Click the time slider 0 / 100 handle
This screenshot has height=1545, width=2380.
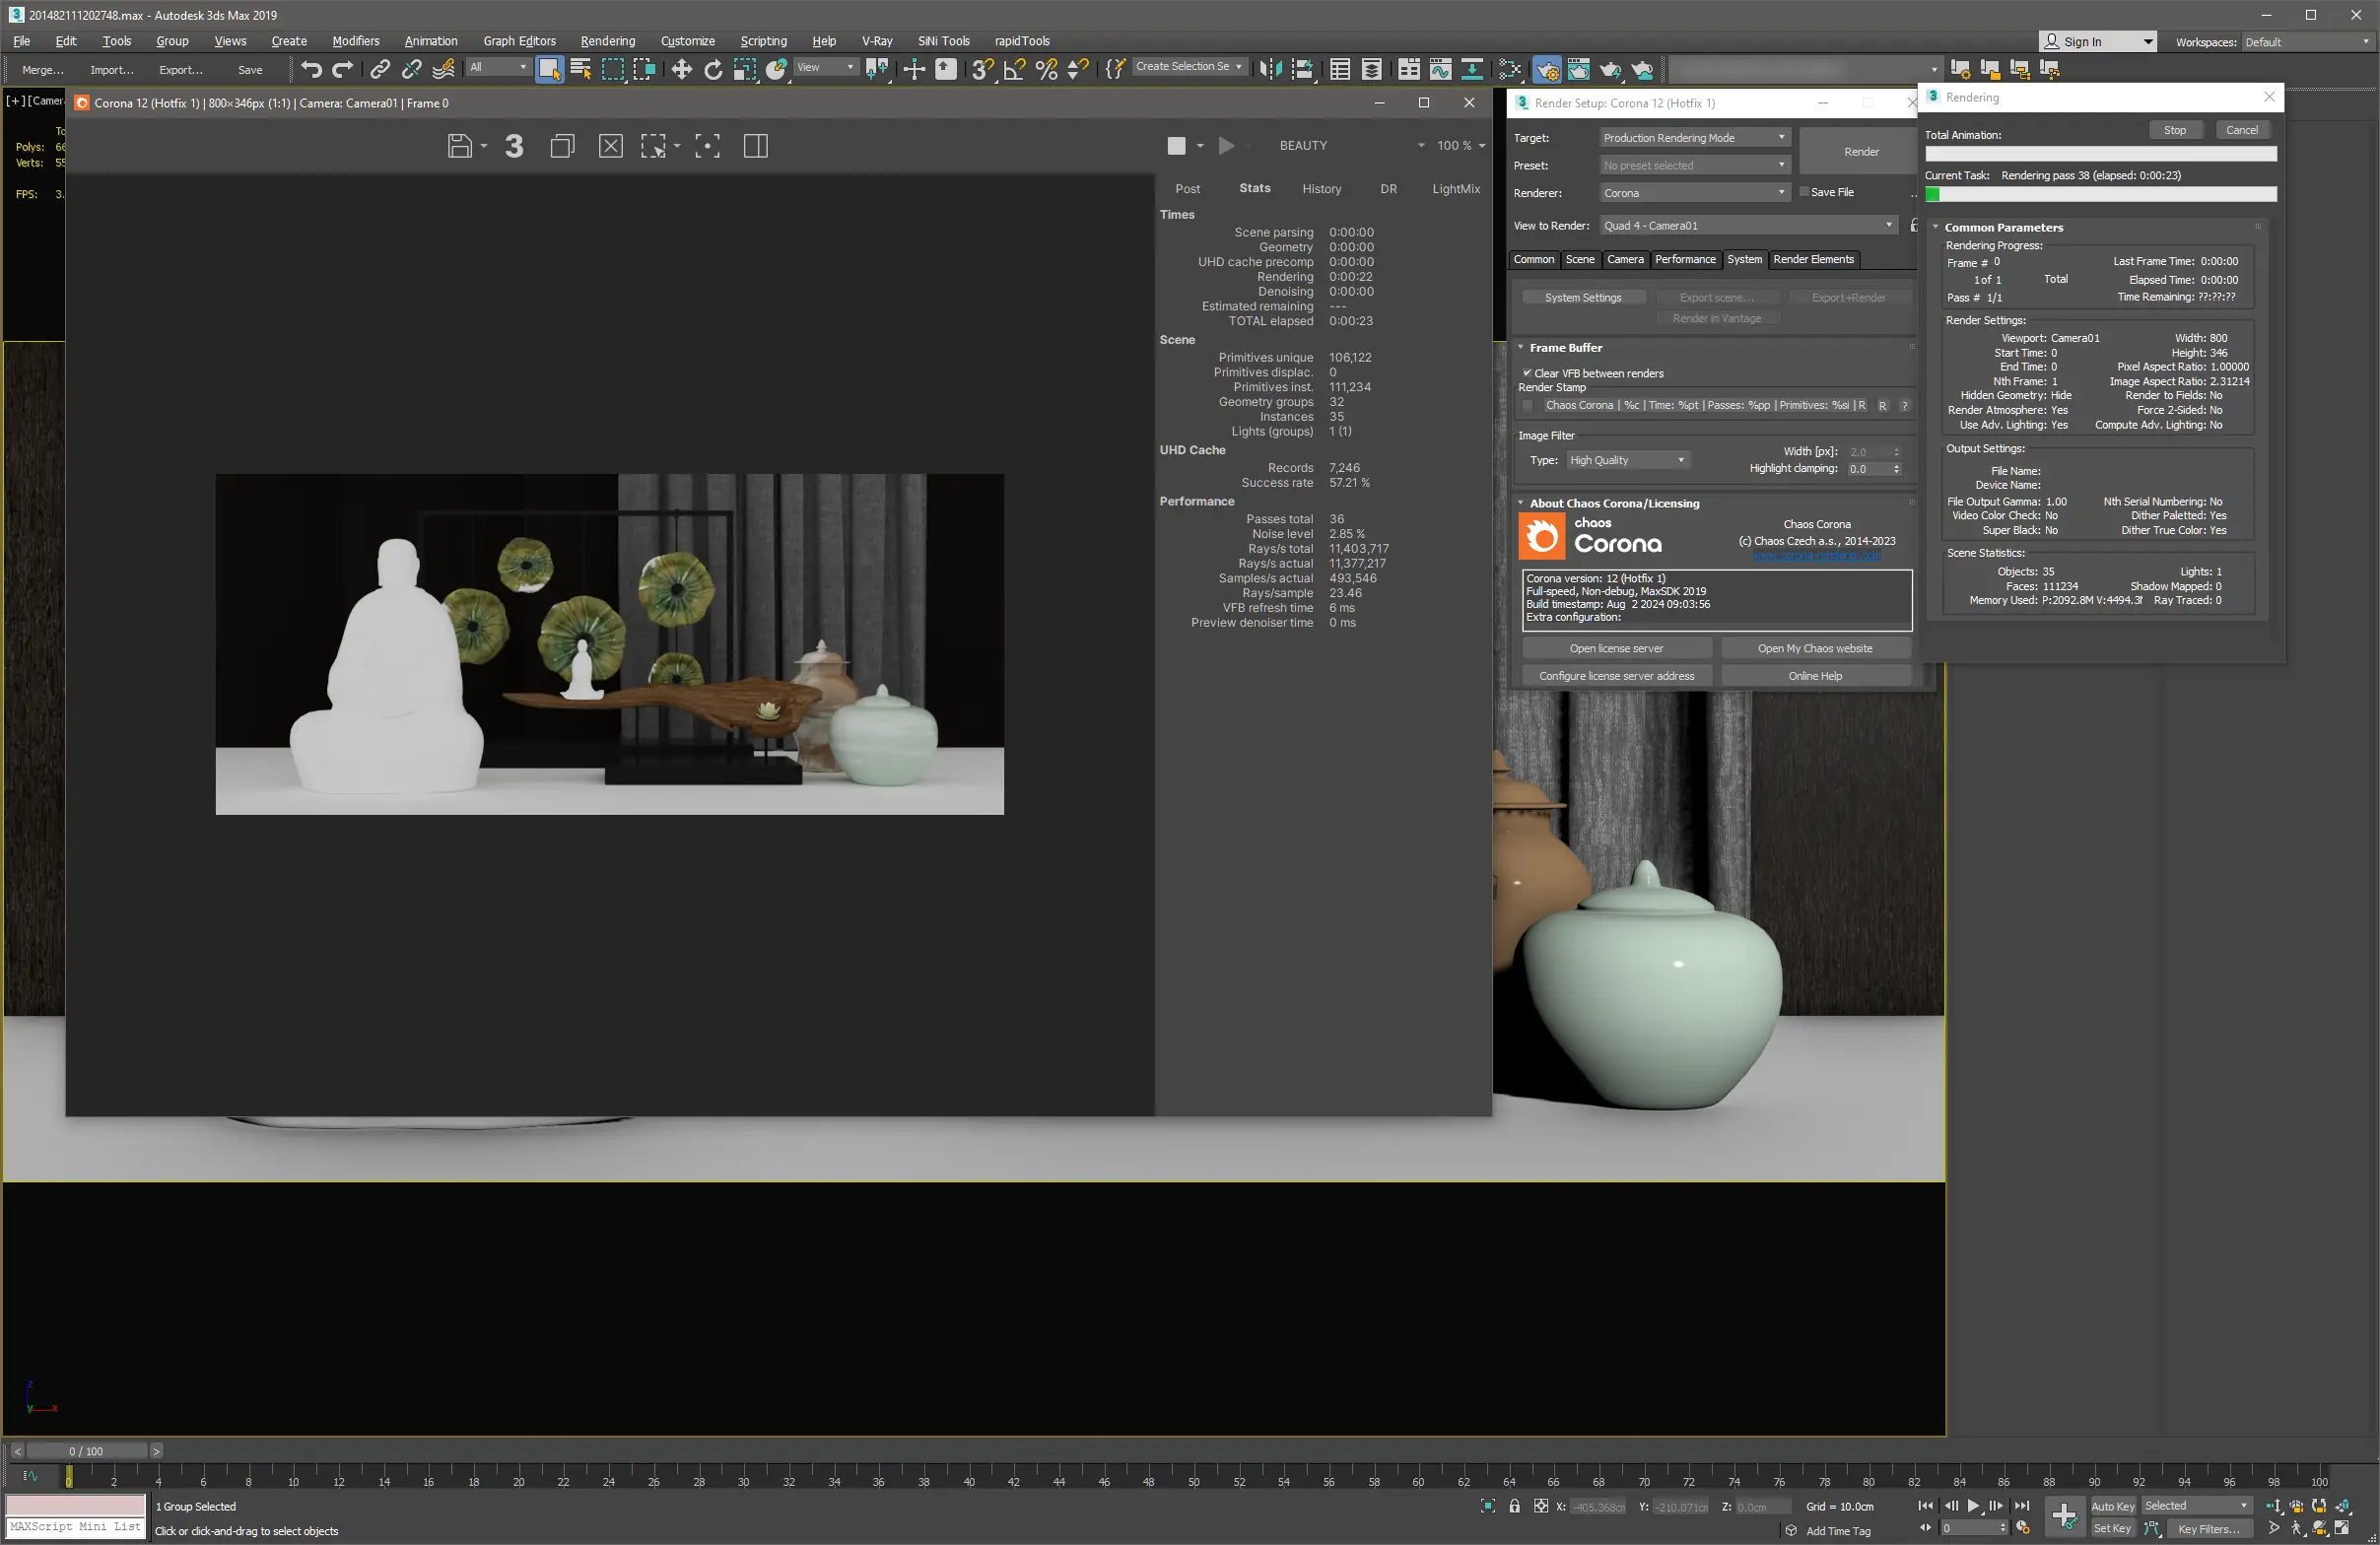(x=86, y=1451)
